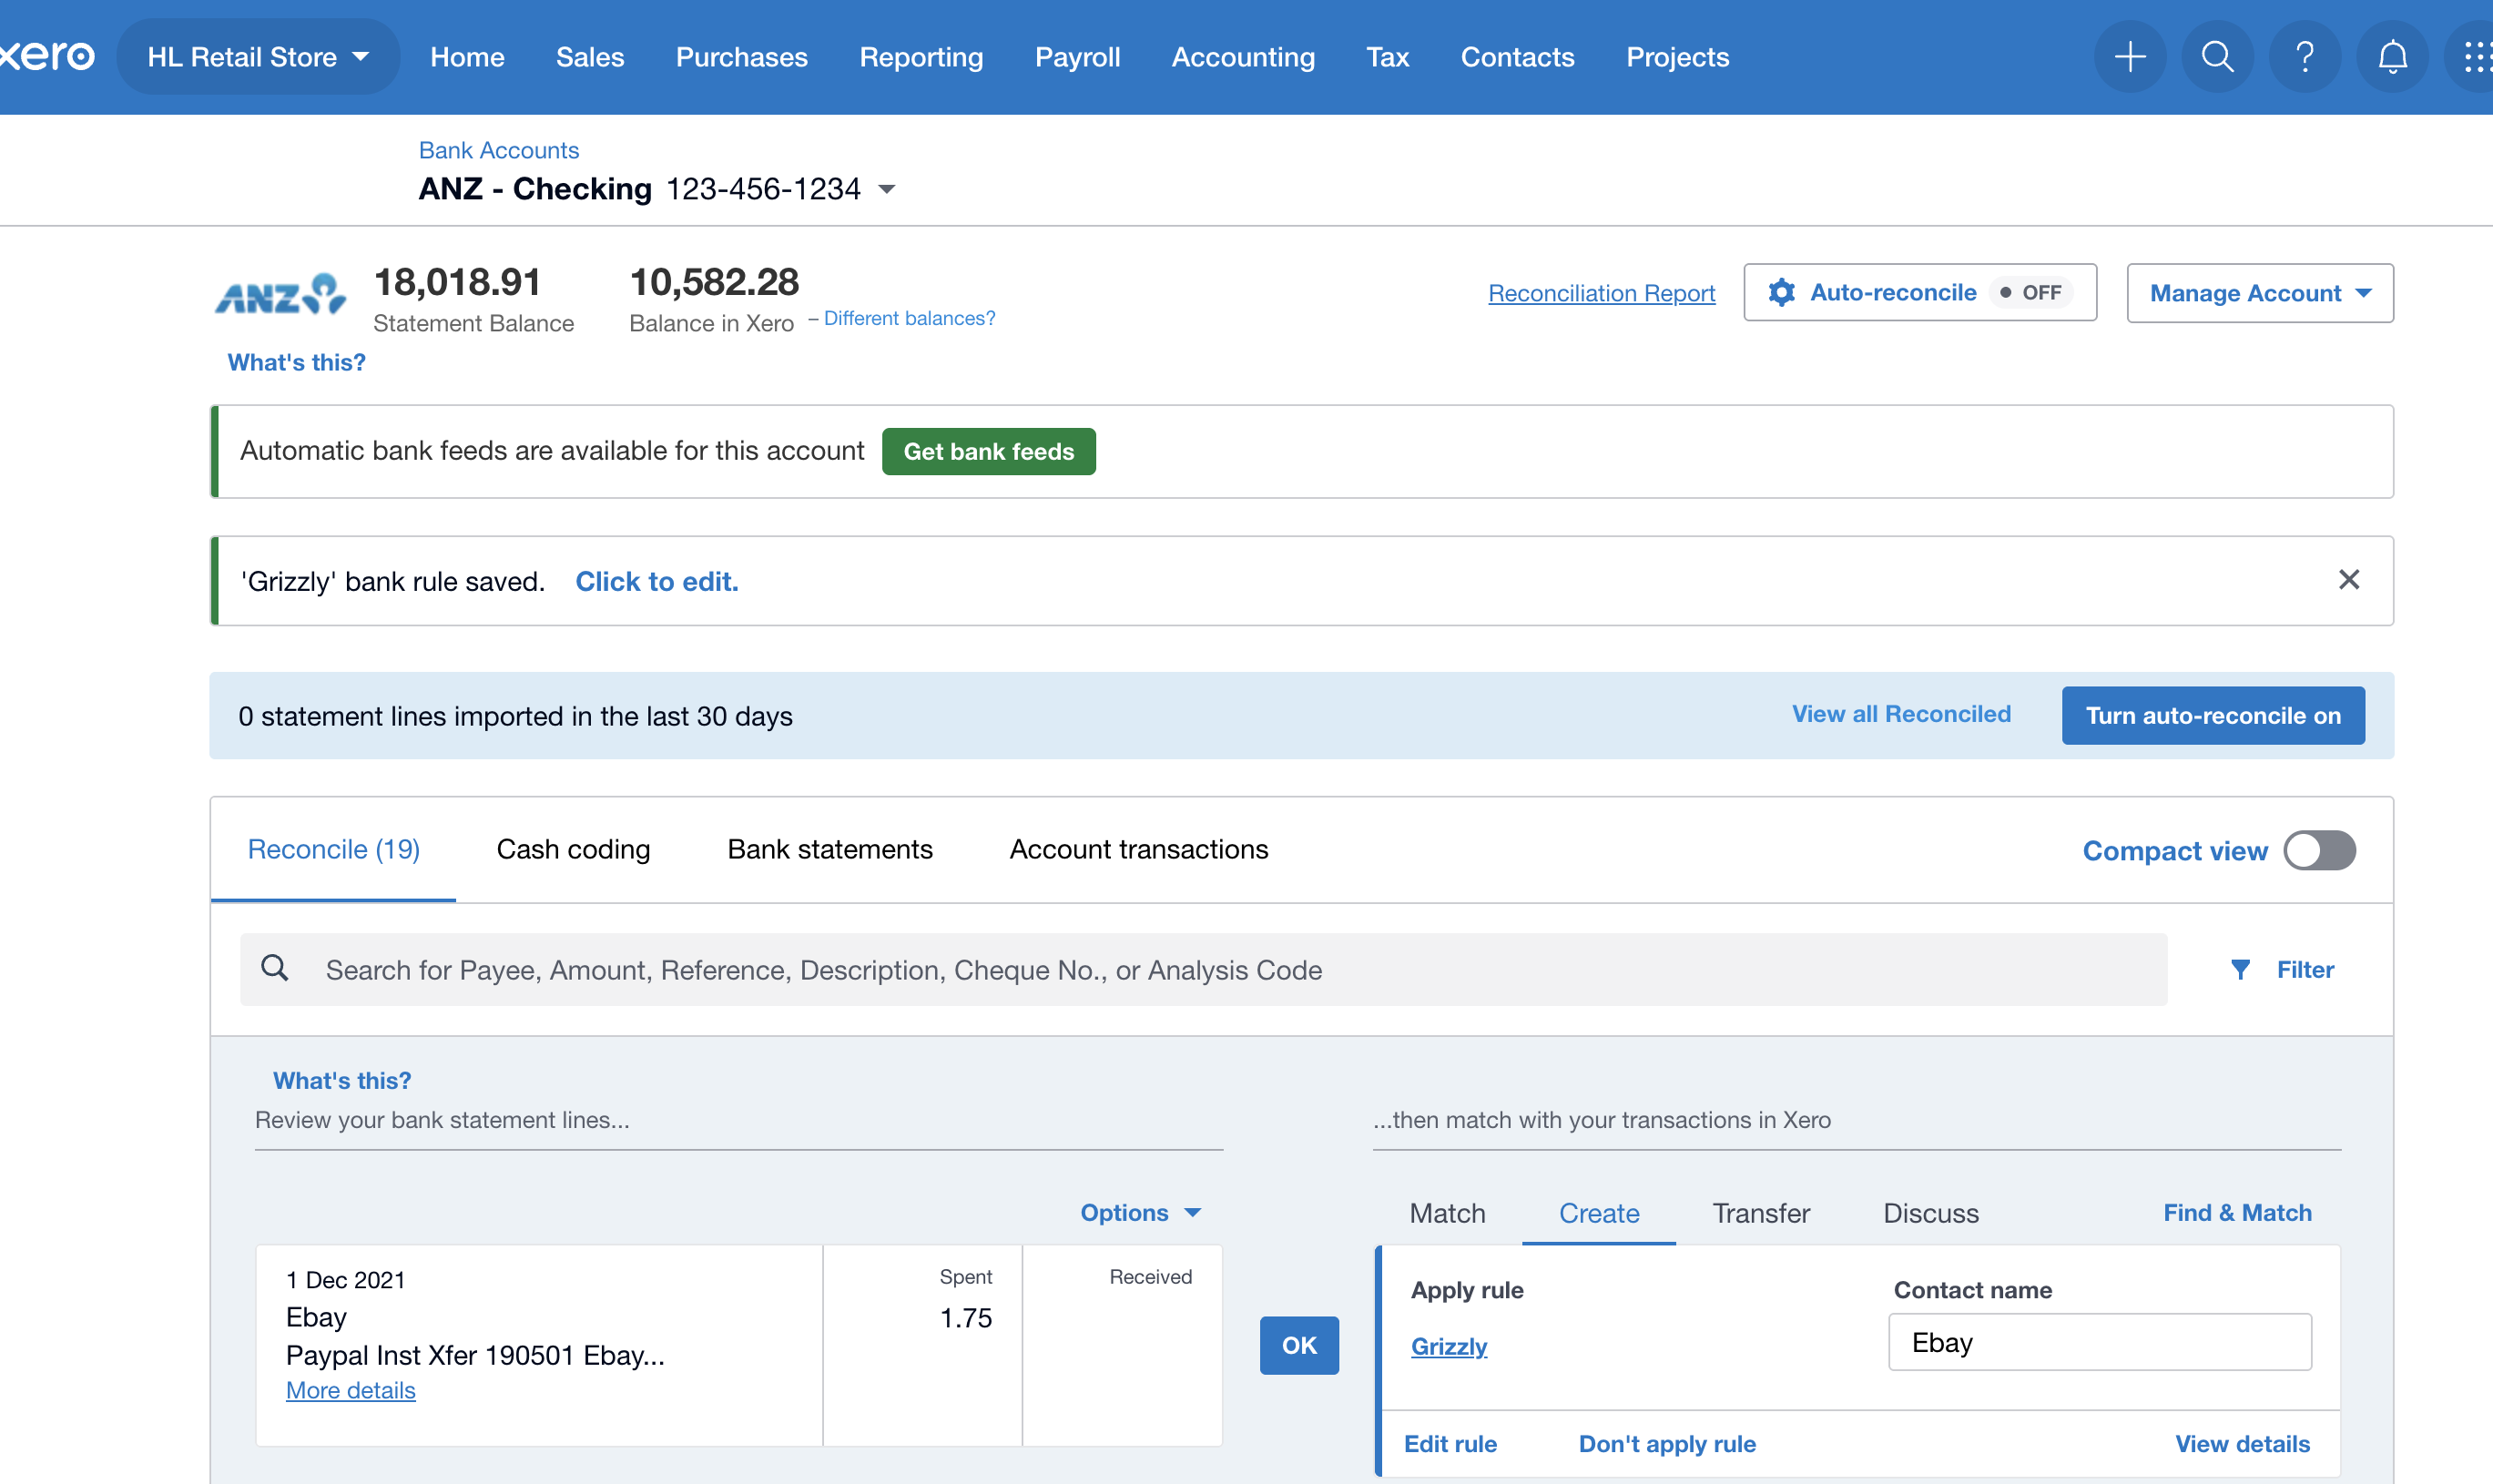Image resolution: width=2493 pixels, height=1484 pixels.
Task: Click the Filter funnel icon
Action: pyautogui.click(x=2240, y=970)
